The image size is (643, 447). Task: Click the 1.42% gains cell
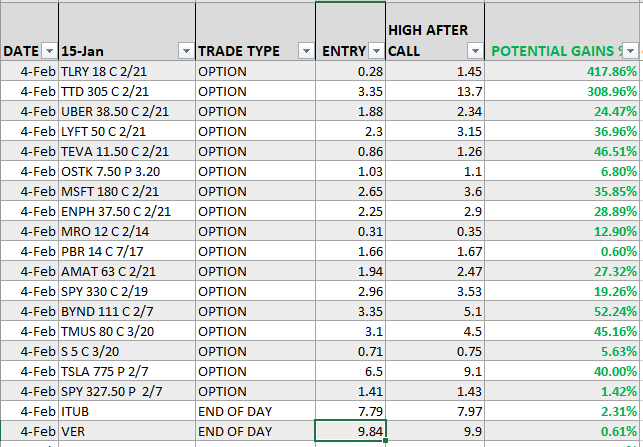(x=562, y=391)
